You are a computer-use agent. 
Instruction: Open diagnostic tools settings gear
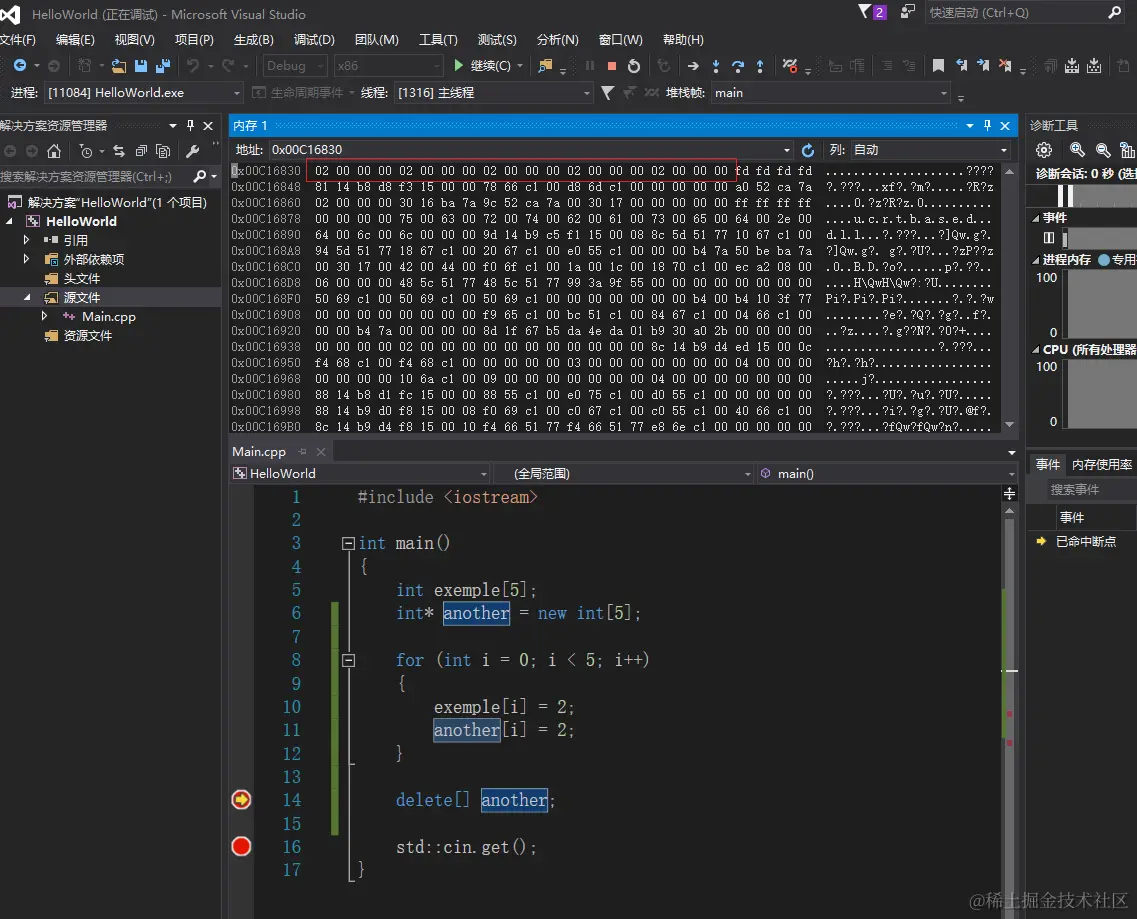click(x=1044, y=150)
